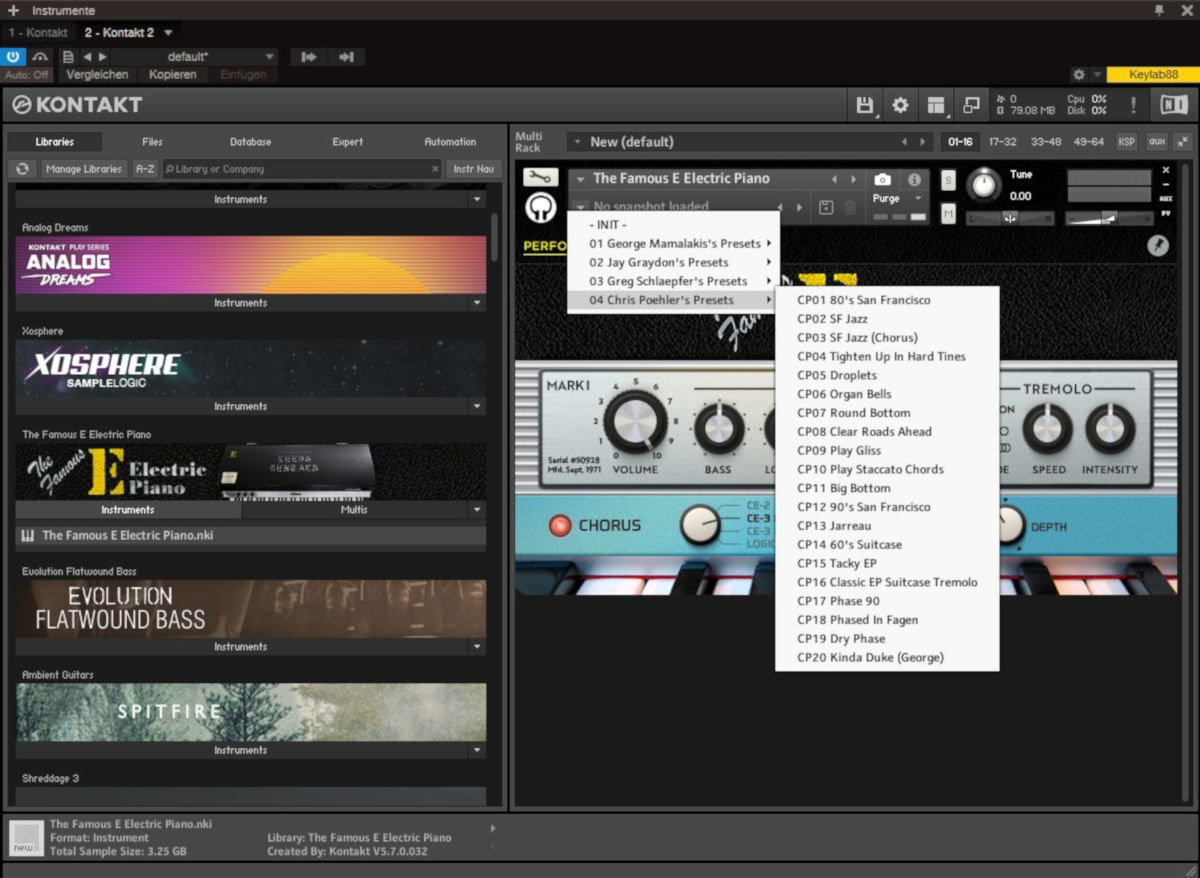Click previous plugin preset arrow
This screenshot has width=1200, height=878.
(x=88, y=57)
